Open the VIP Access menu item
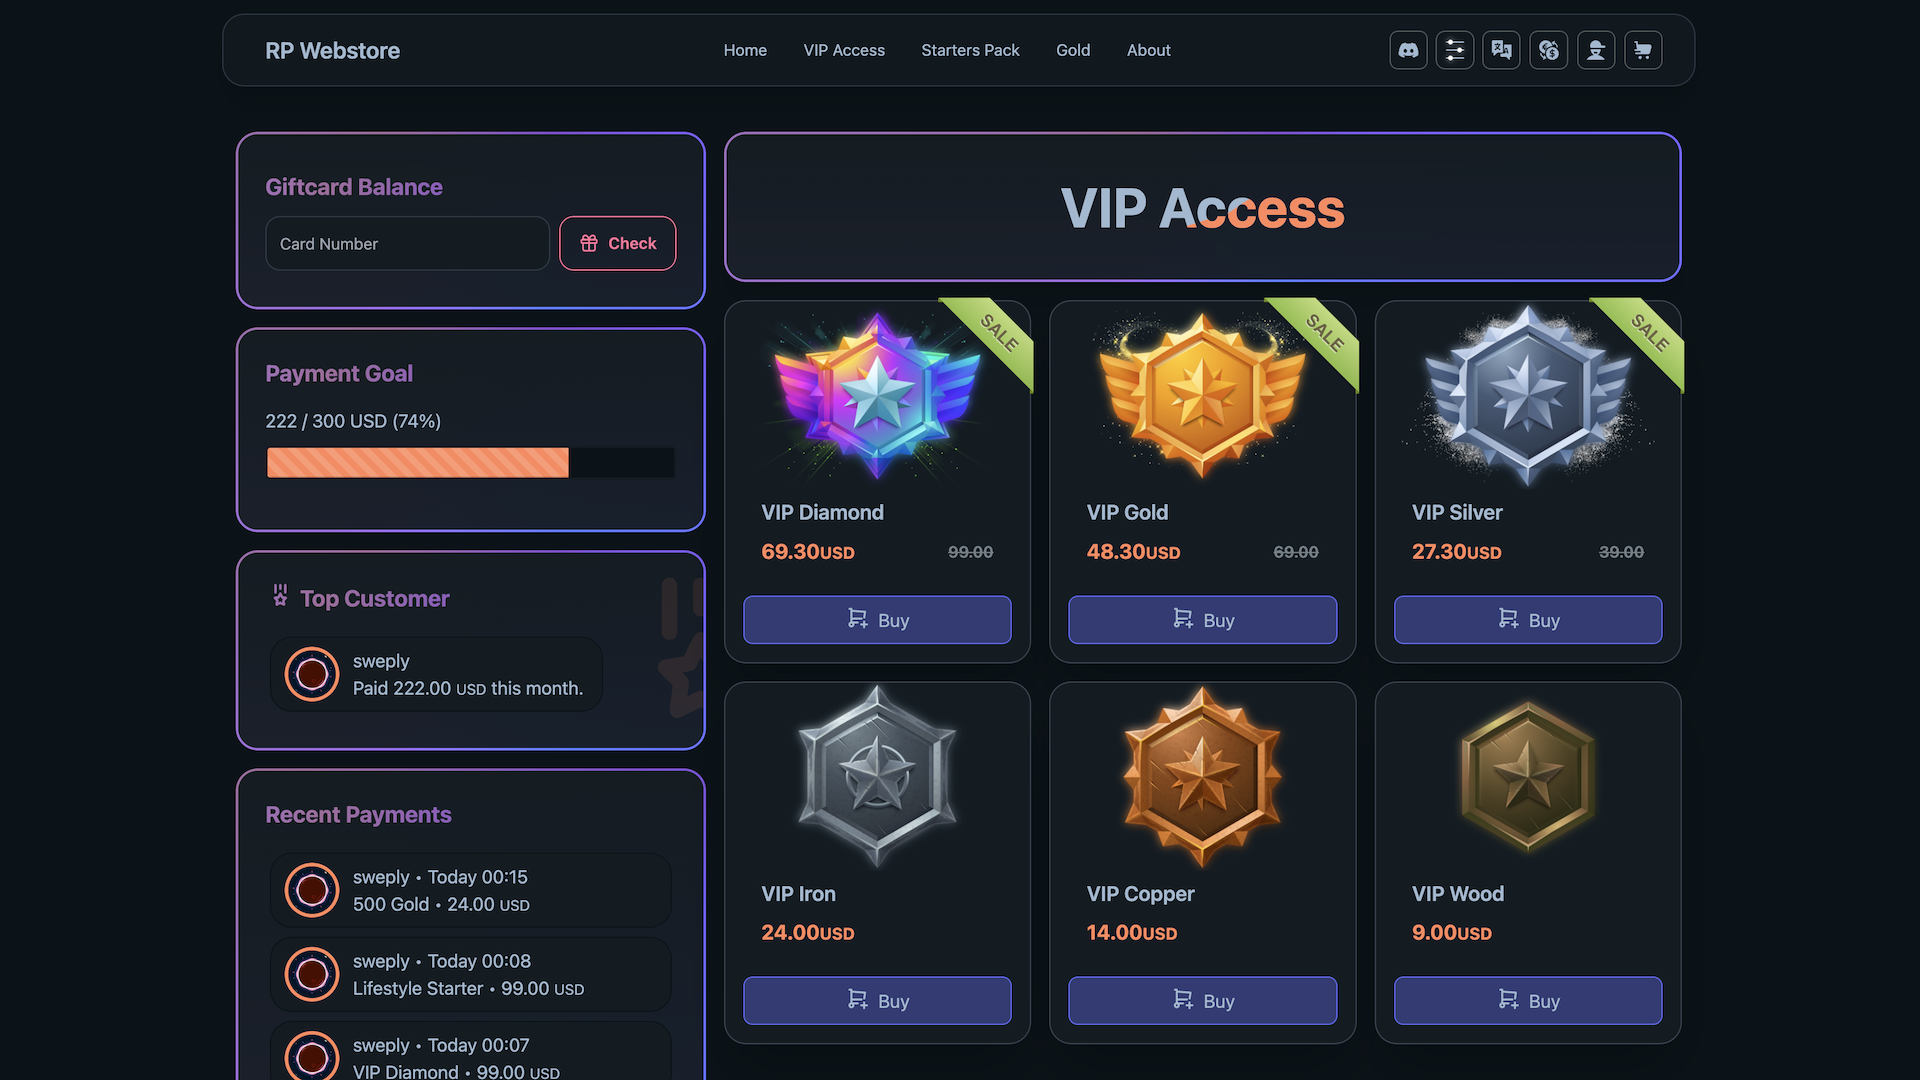1920x1080 pixels. coord(844,50)
